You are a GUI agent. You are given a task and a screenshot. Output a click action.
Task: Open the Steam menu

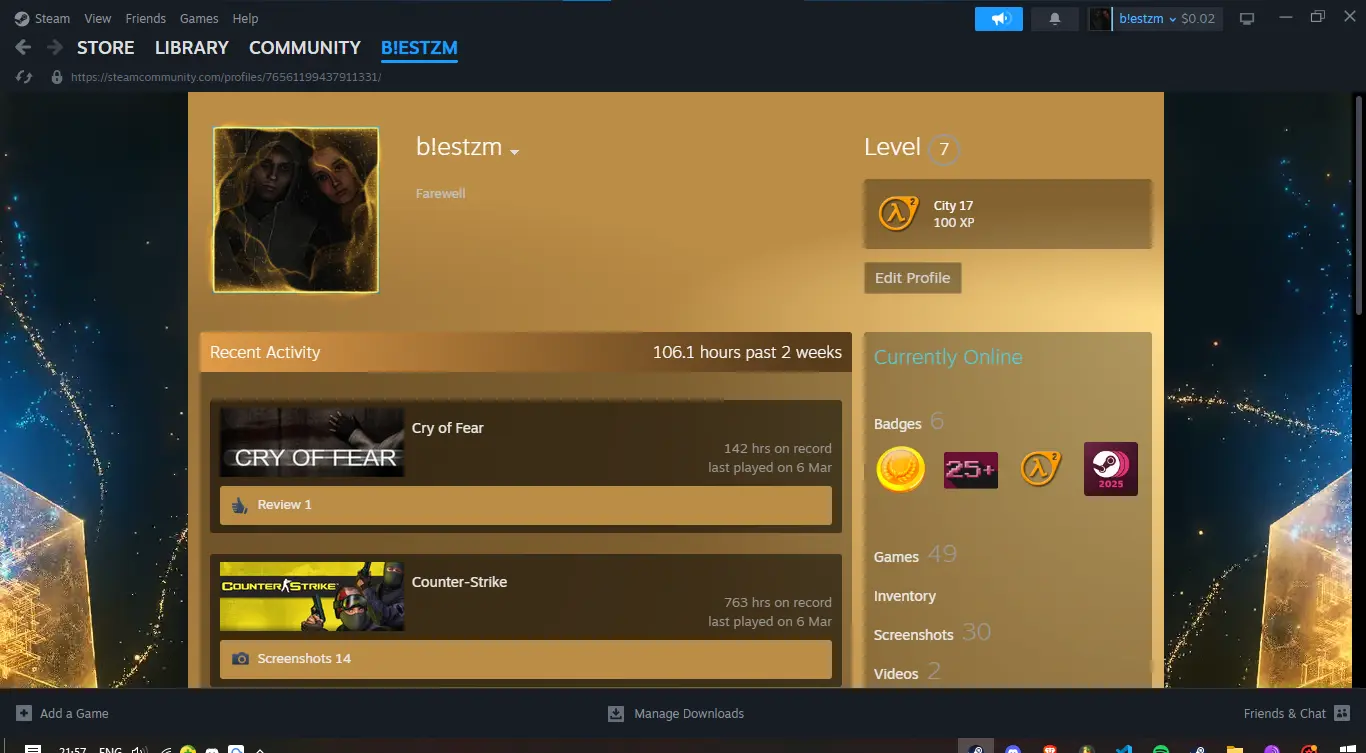[52, 18]
